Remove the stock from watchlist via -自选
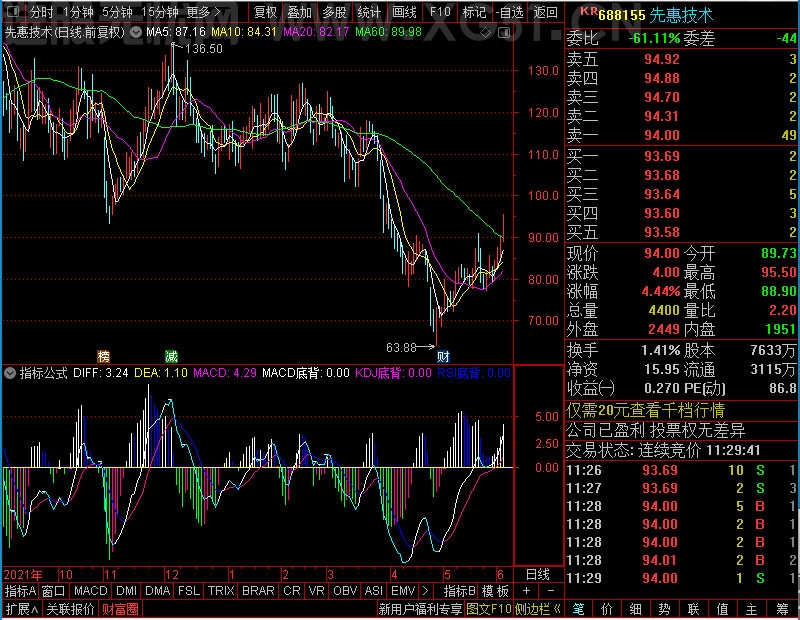800x620 pixels. pos(509,11)
